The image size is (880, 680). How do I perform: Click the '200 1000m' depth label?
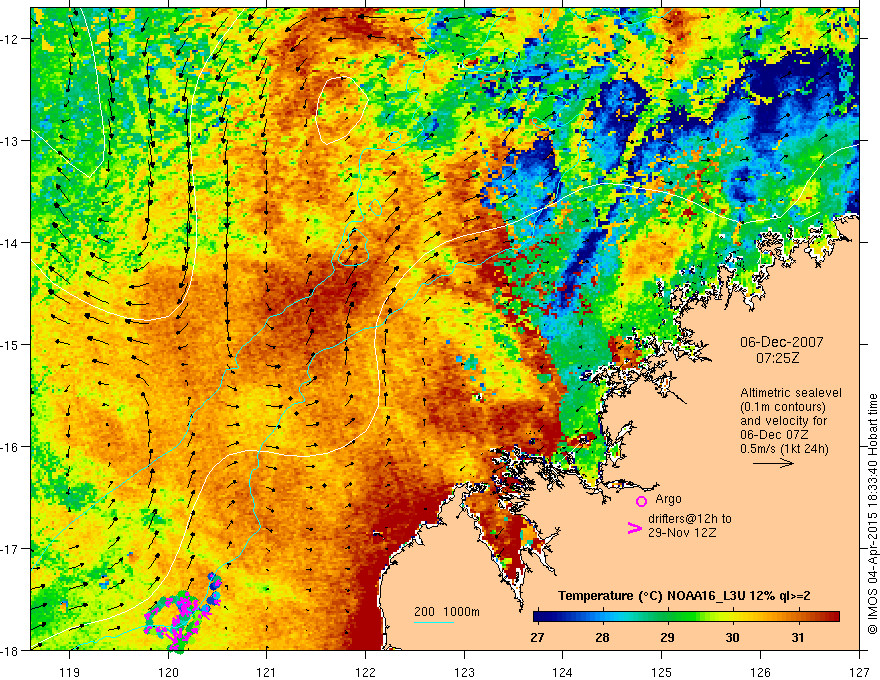pyautogui.click(x=447, y=612)
